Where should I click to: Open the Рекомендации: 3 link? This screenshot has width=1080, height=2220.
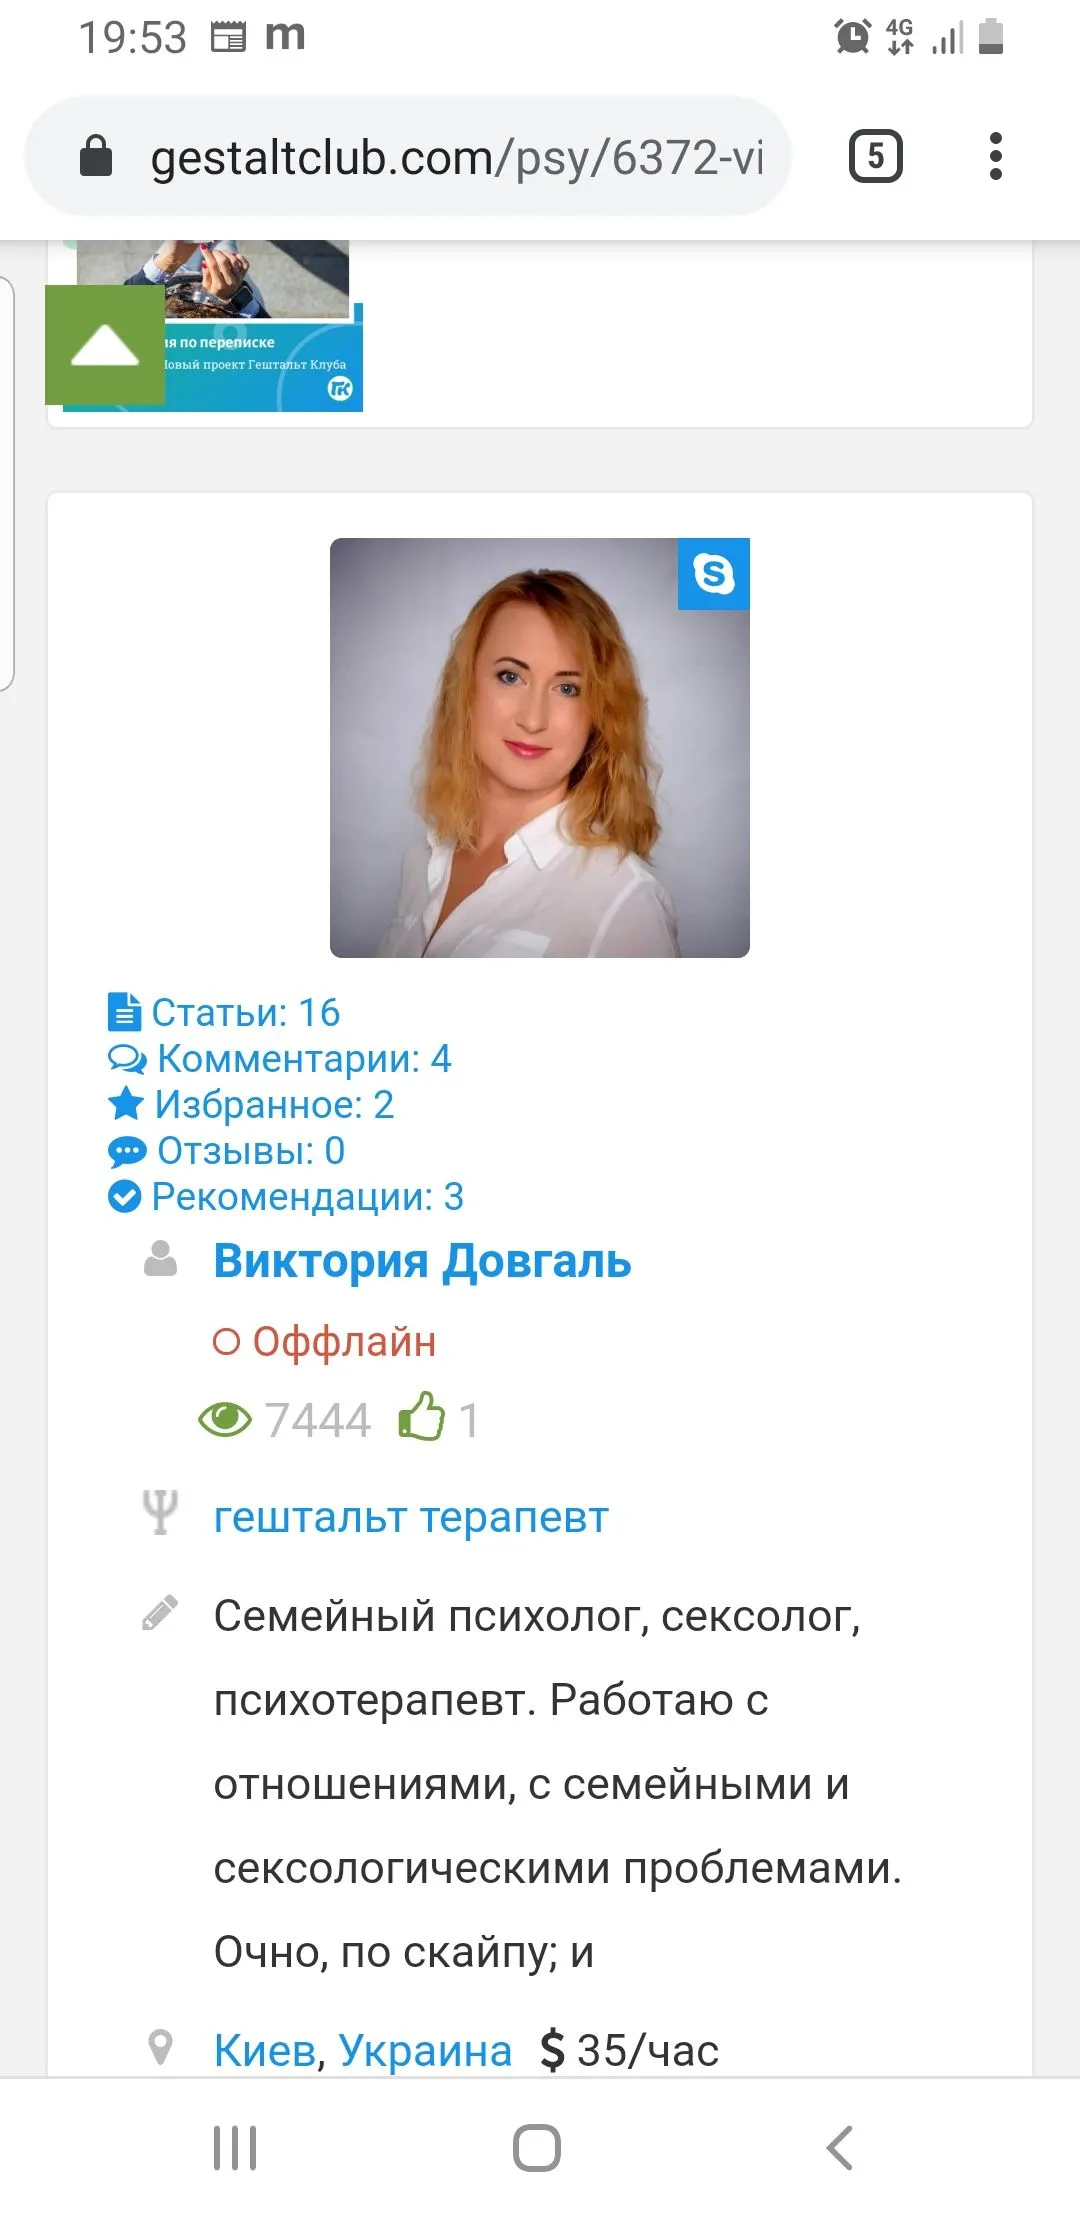coord(286,1196)
